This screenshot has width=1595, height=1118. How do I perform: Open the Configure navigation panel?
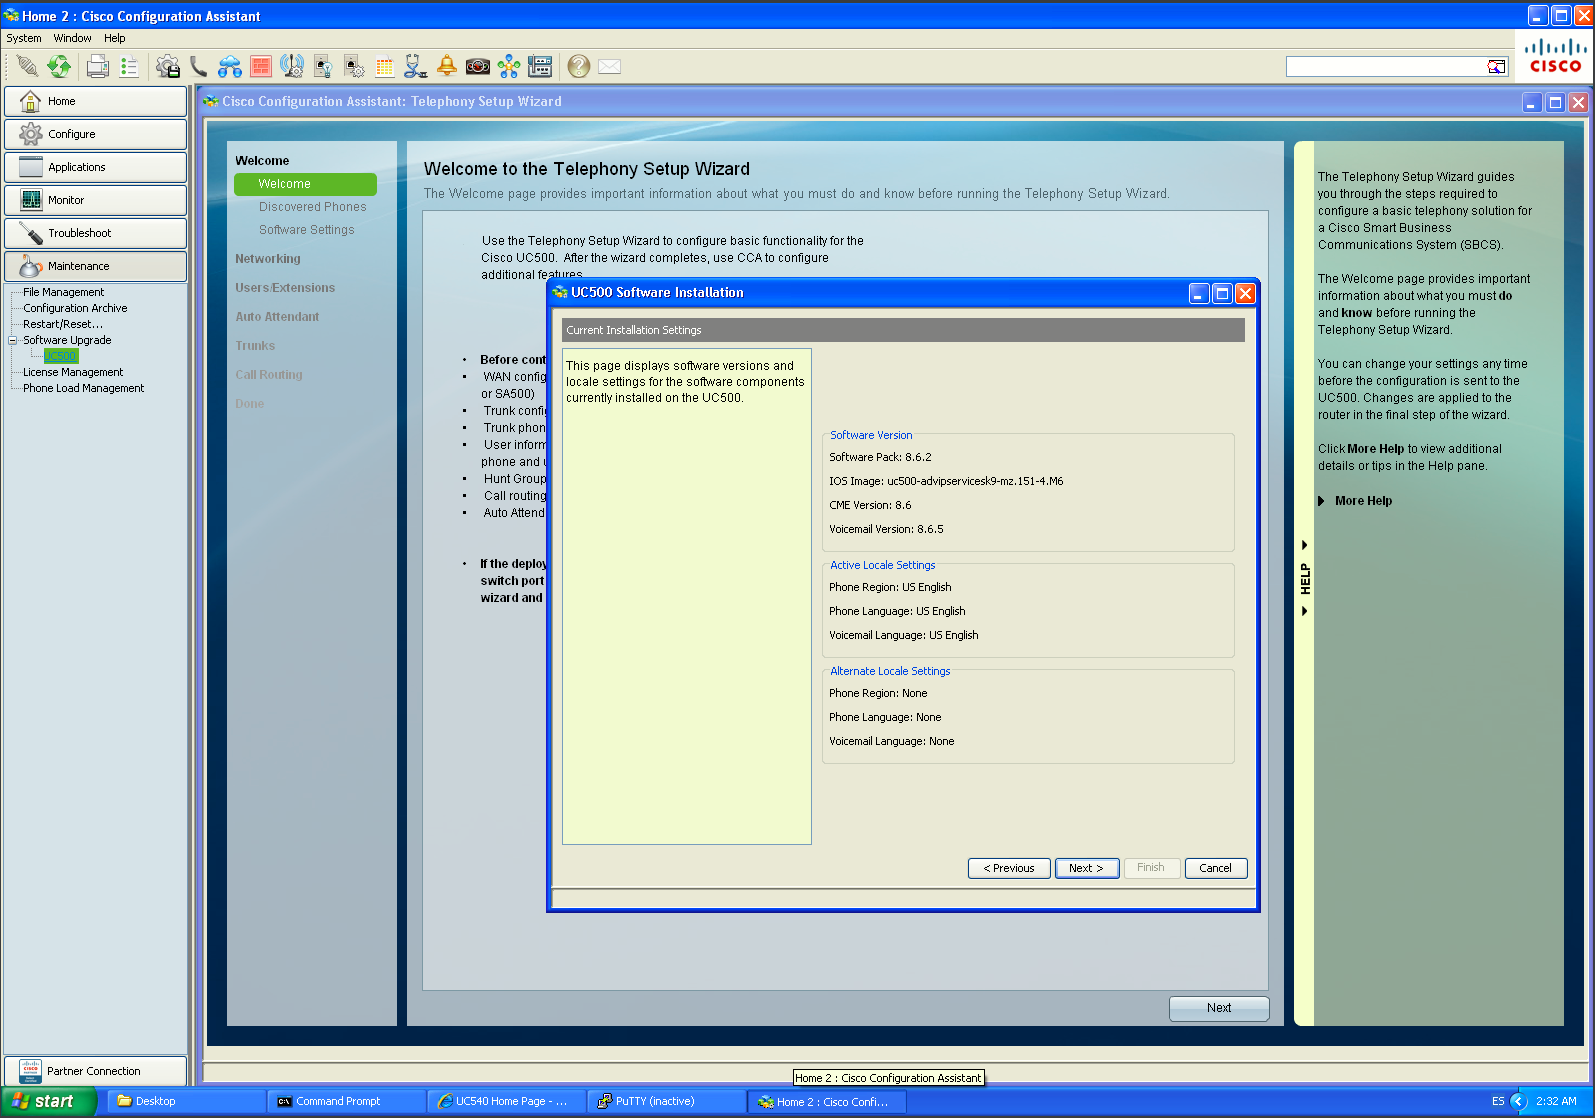(95, 134)
